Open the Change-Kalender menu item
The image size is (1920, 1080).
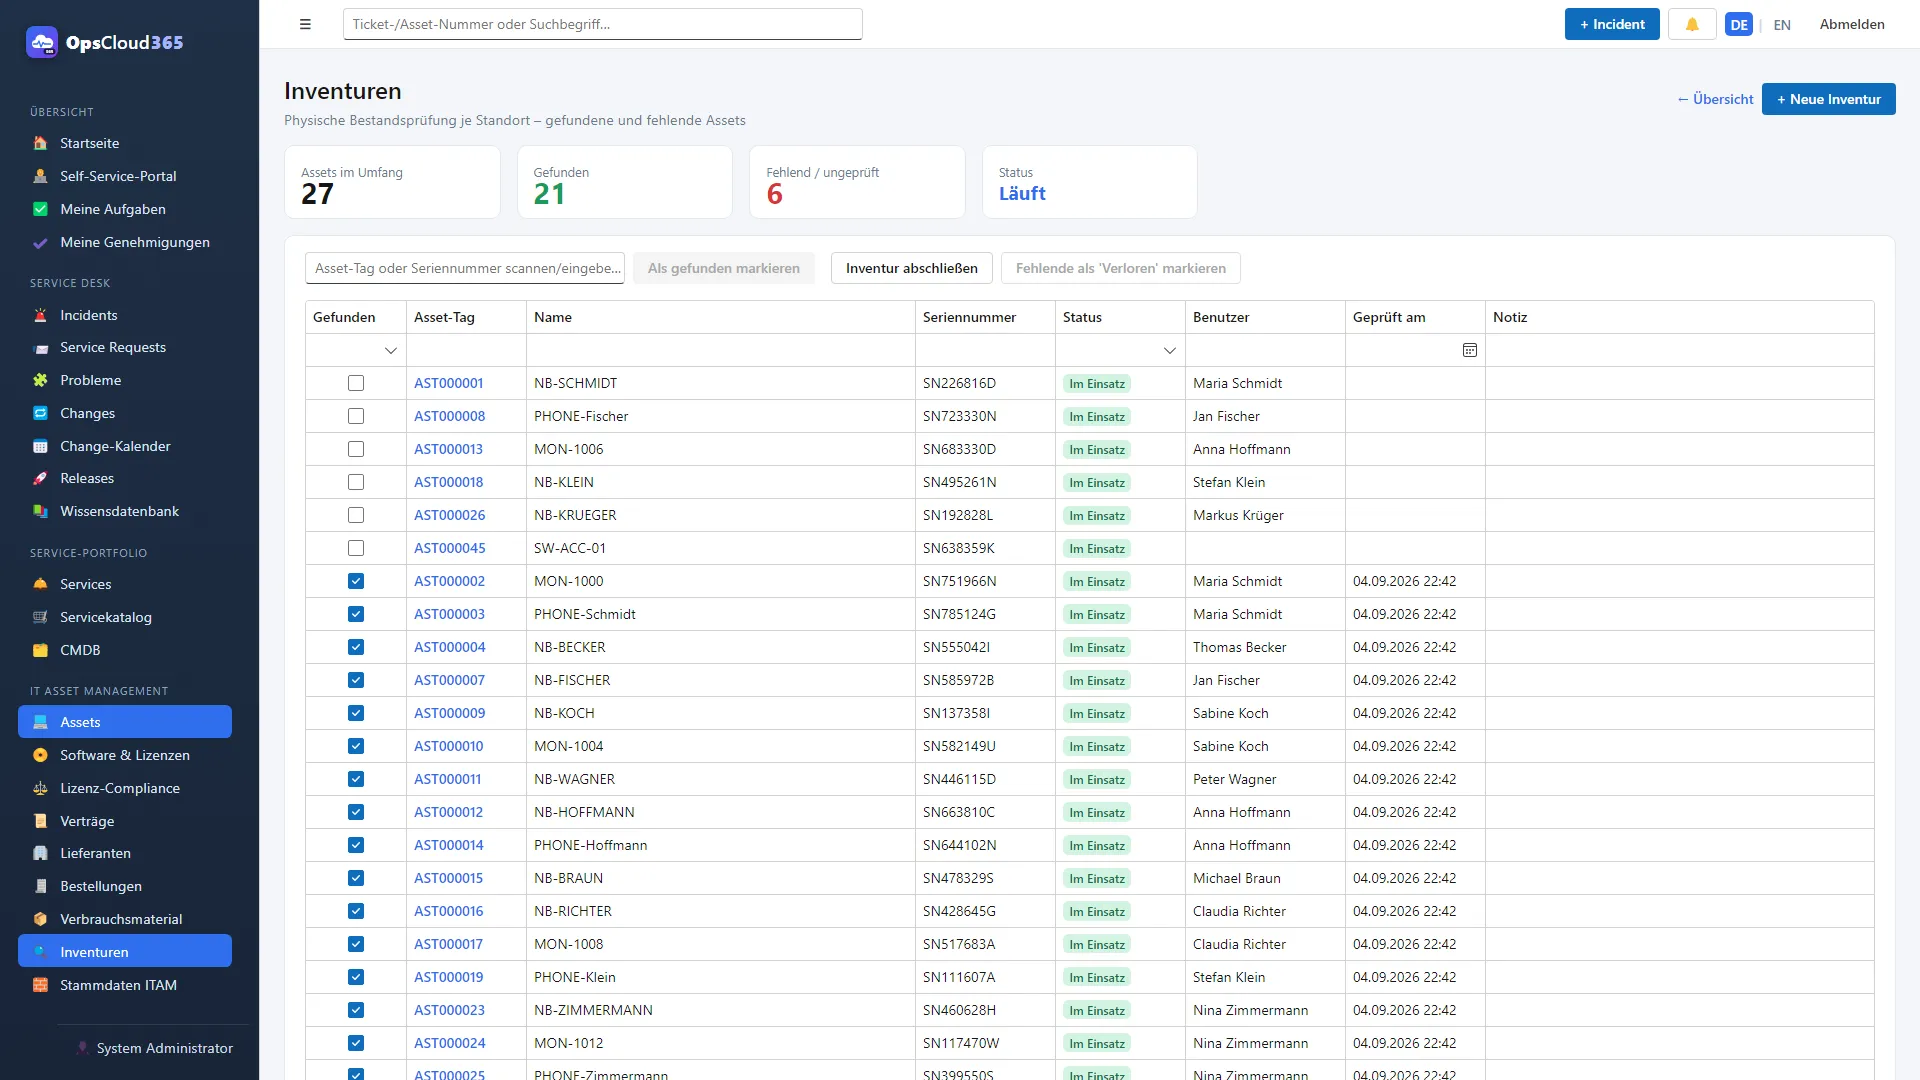(125, 446)
